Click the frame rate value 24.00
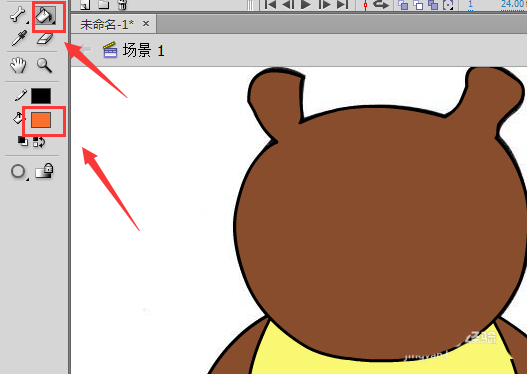This screenshot has height=374, width=527. (514, 4)
